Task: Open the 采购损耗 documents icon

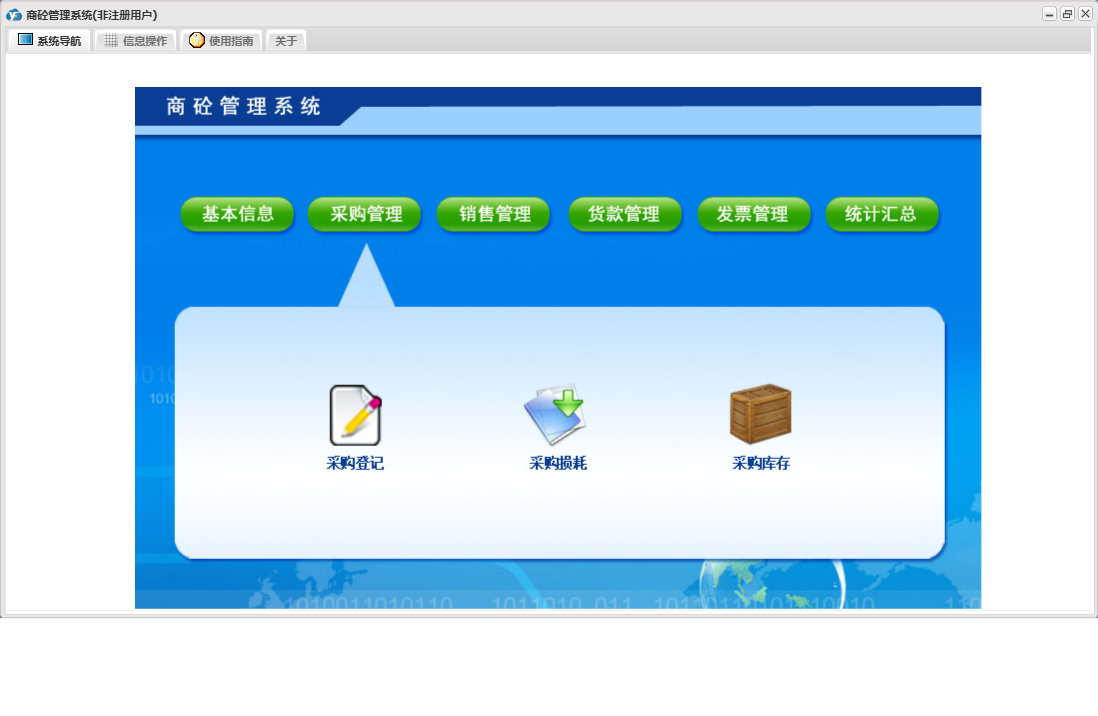Action: pyautogui.click(x=555, y=414)
